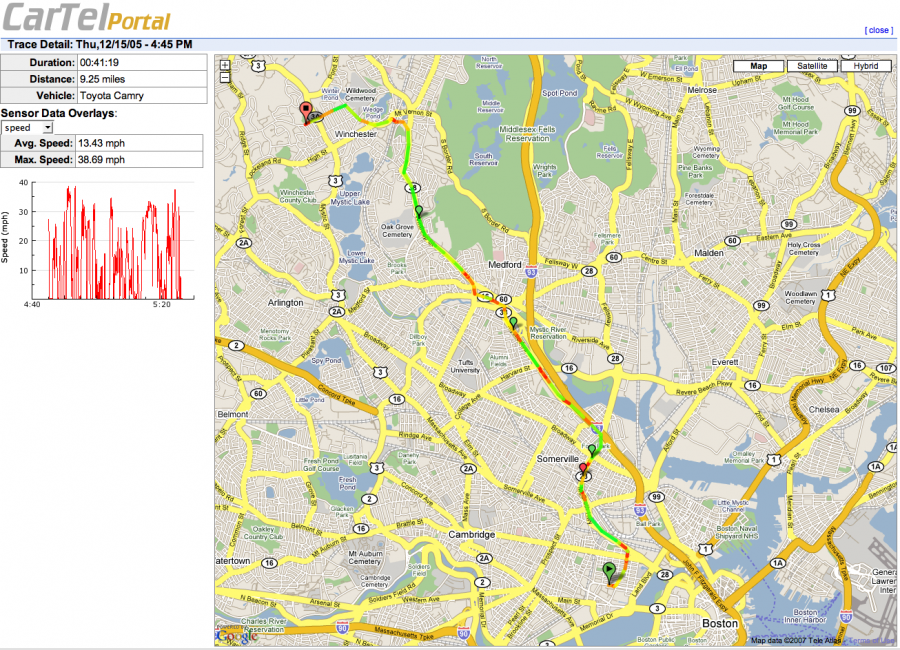Viewport: 900px width, 650px height.
Task: Click the Oakley Country Club label
Action: (263, 533)
